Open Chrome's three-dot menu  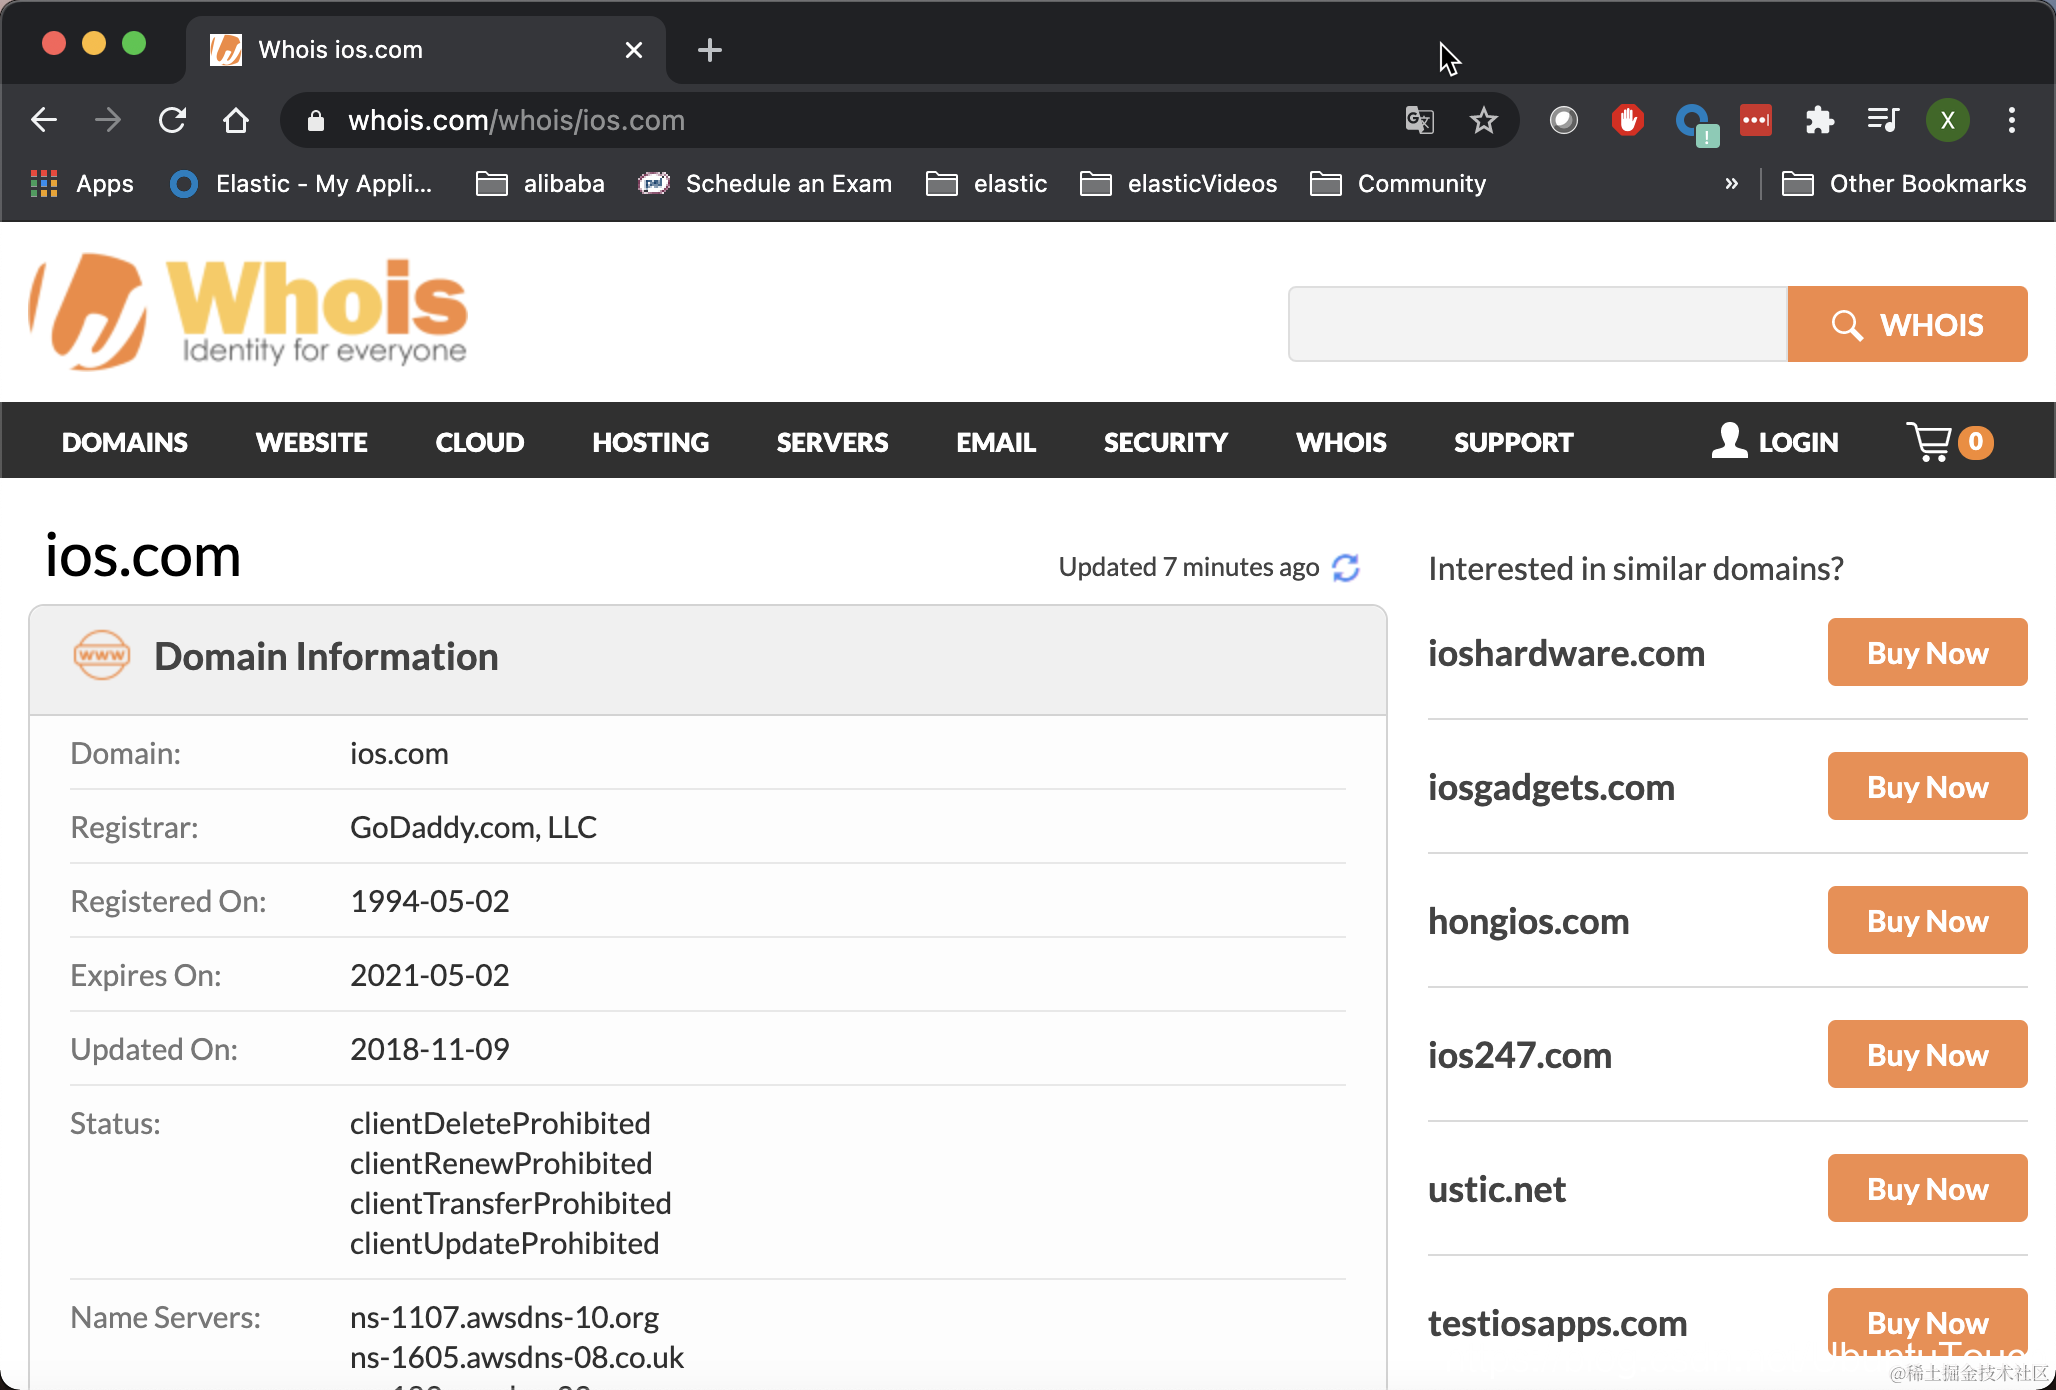pyautogui.click(x=2011, y=121)
